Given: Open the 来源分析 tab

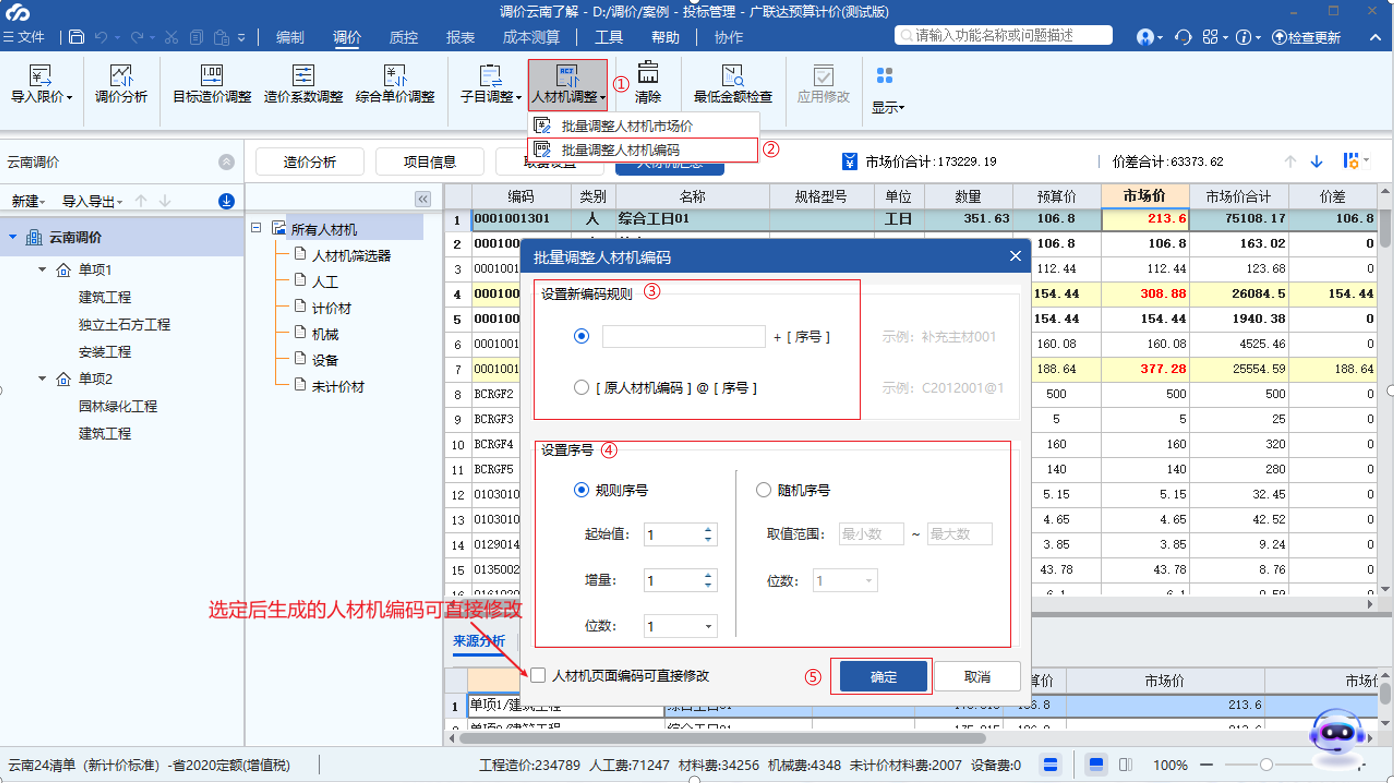Looking at the screenshot, I should point(479,640).
